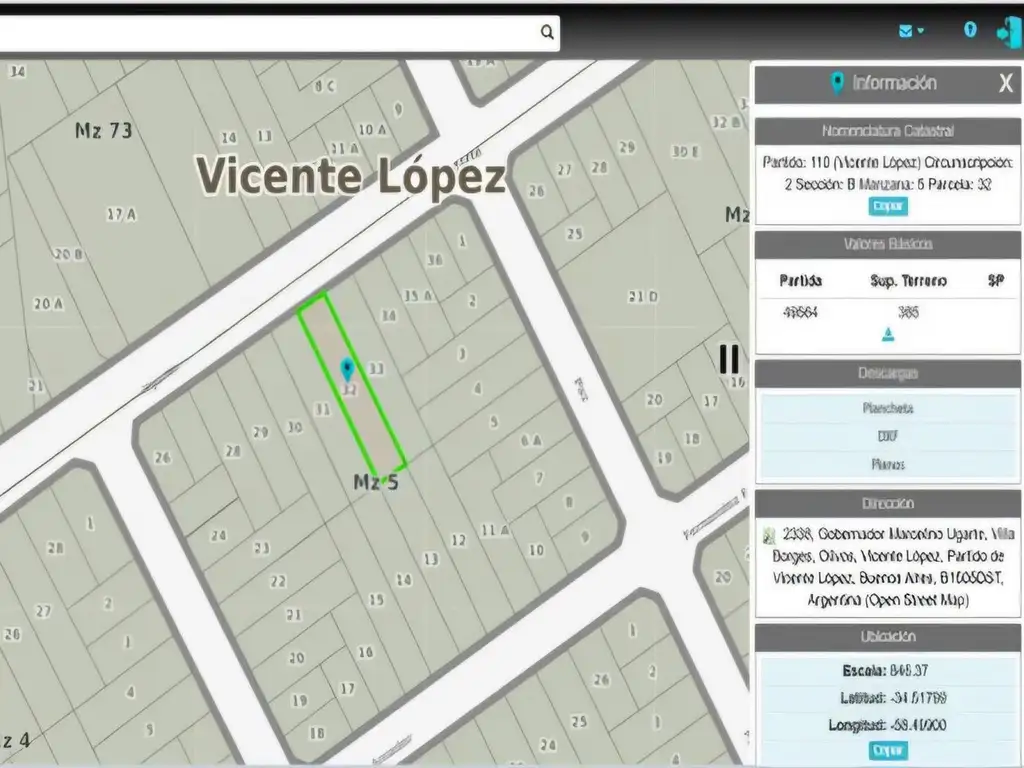1024x768 pixels.
Task: Download the DXF file
Action: pos(888,436)
